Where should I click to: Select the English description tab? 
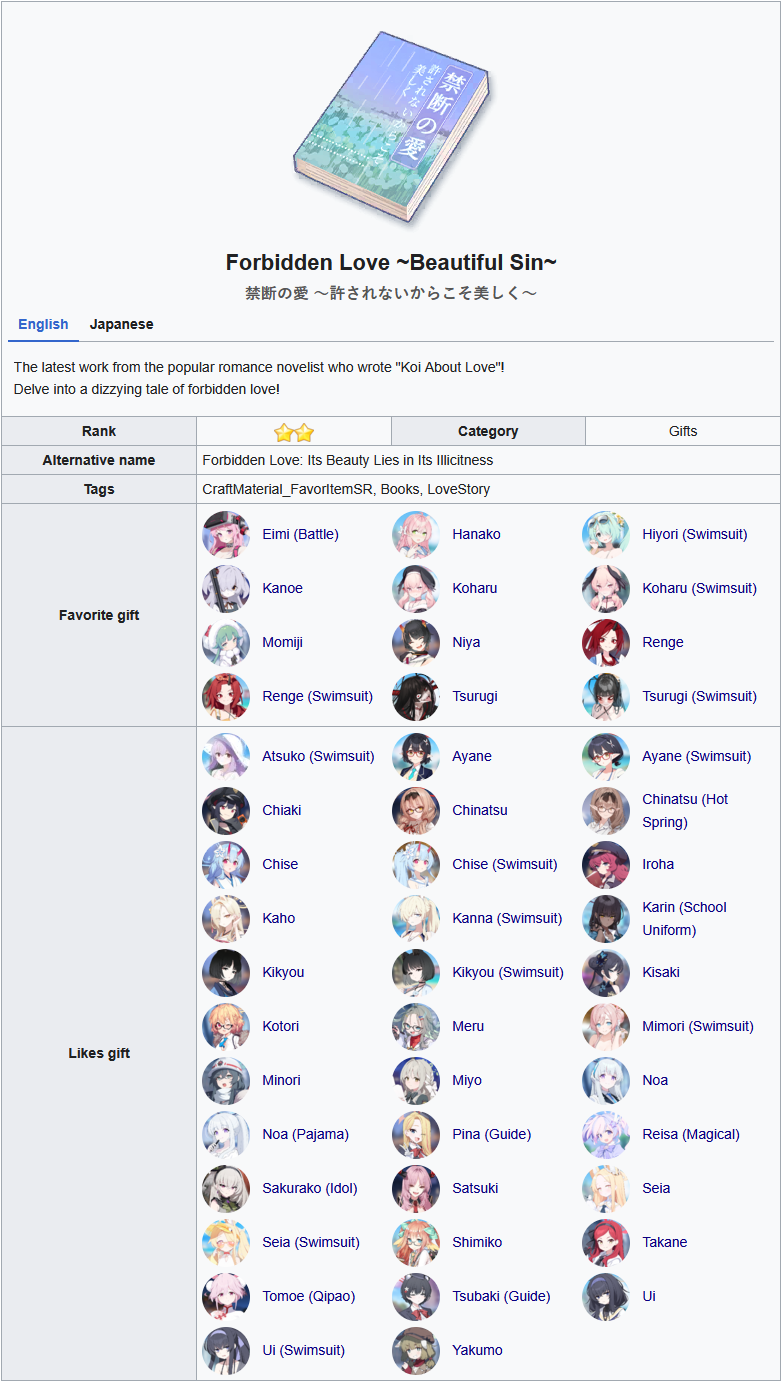pos(43,325)
